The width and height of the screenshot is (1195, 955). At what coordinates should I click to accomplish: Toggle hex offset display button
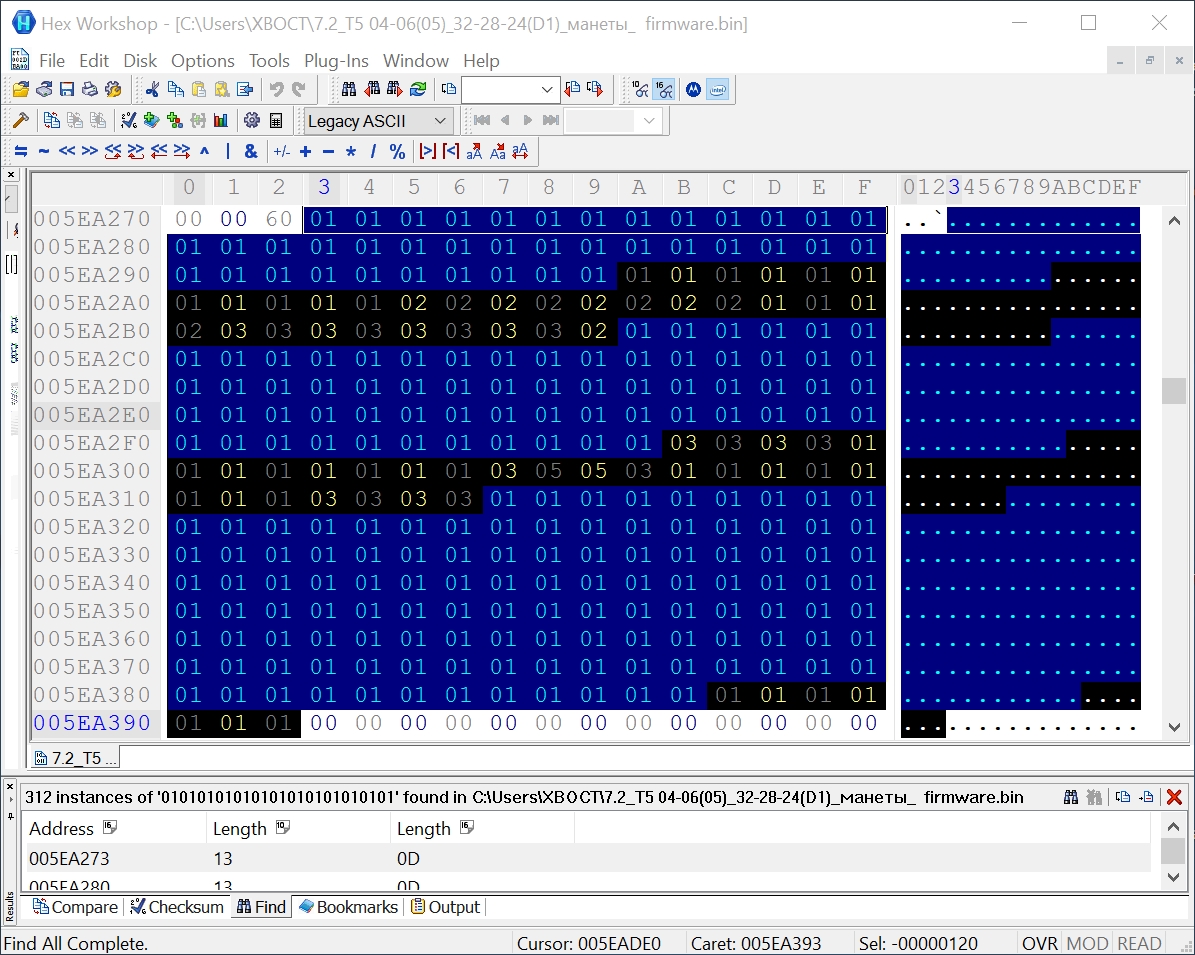[x=664, y=90]
